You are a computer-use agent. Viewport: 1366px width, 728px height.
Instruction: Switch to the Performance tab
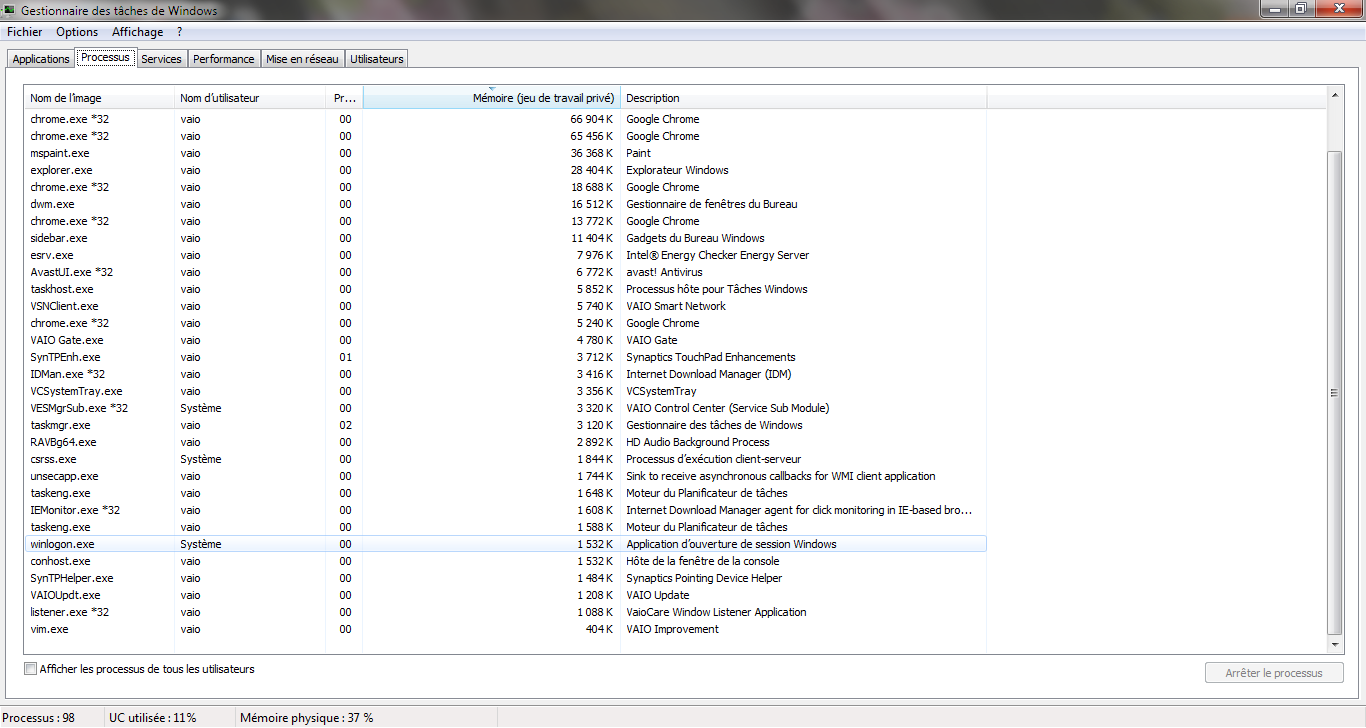224,59
